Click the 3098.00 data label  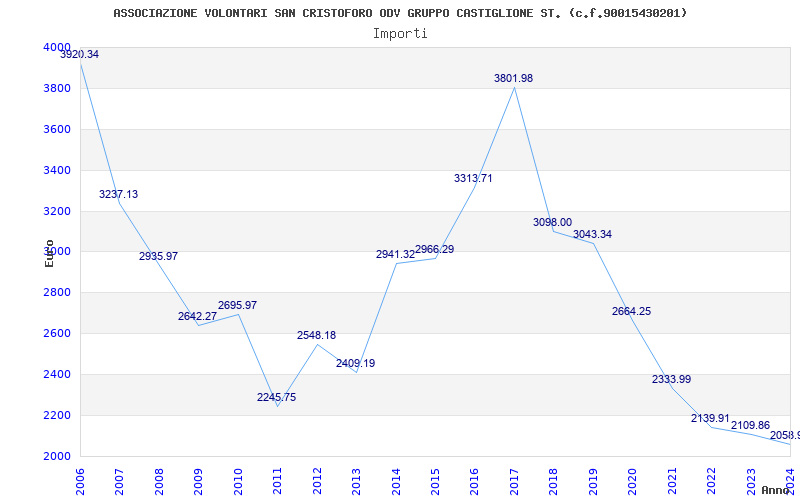click(553, 222)
